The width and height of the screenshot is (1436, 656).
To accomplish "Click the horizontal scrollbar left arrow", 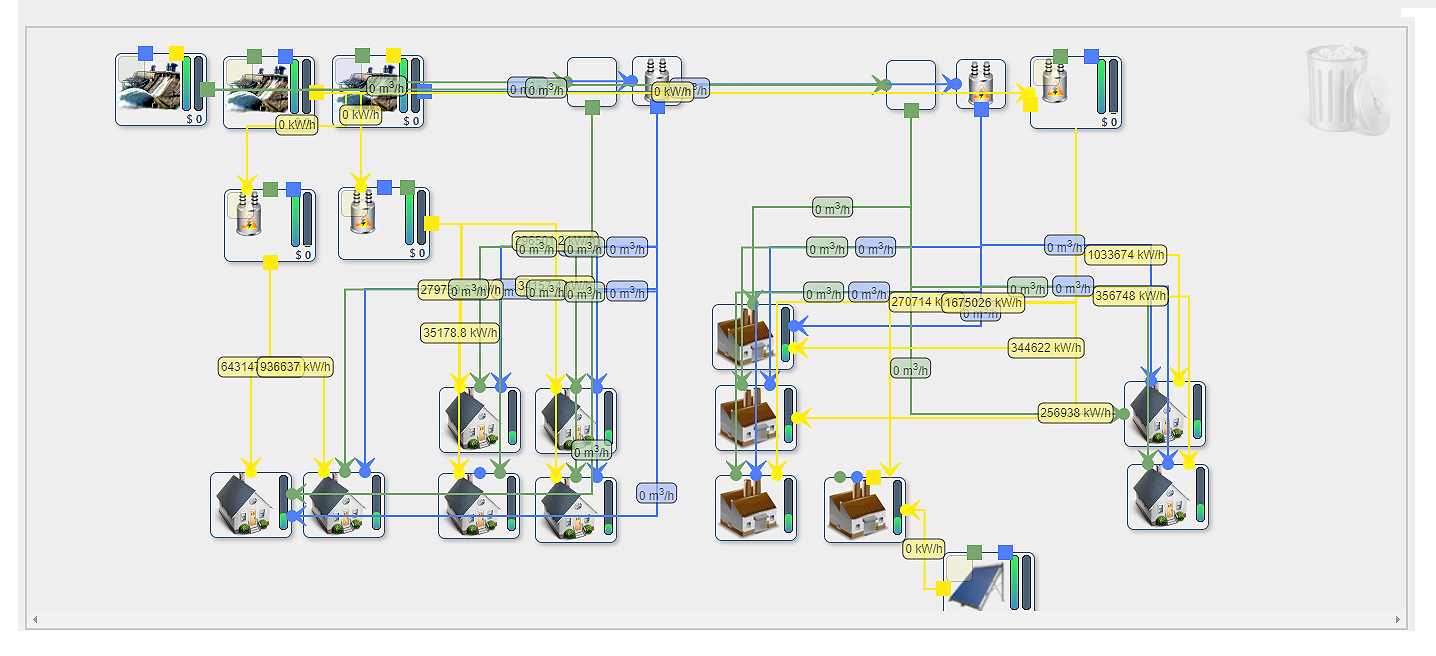I will point(35,620).
